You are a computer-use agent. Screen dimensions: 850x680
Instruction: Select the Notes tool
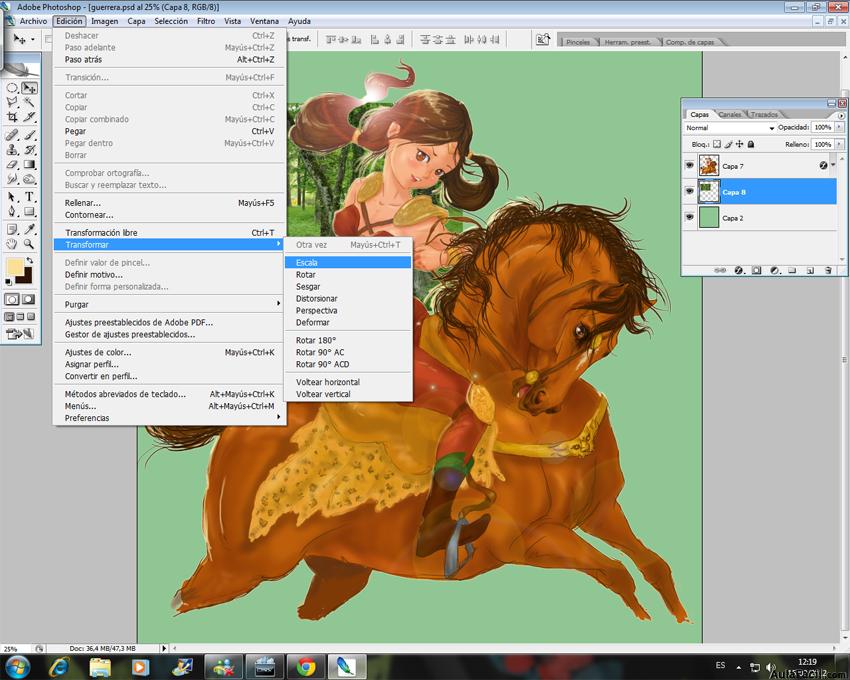(x=12, y=229)
